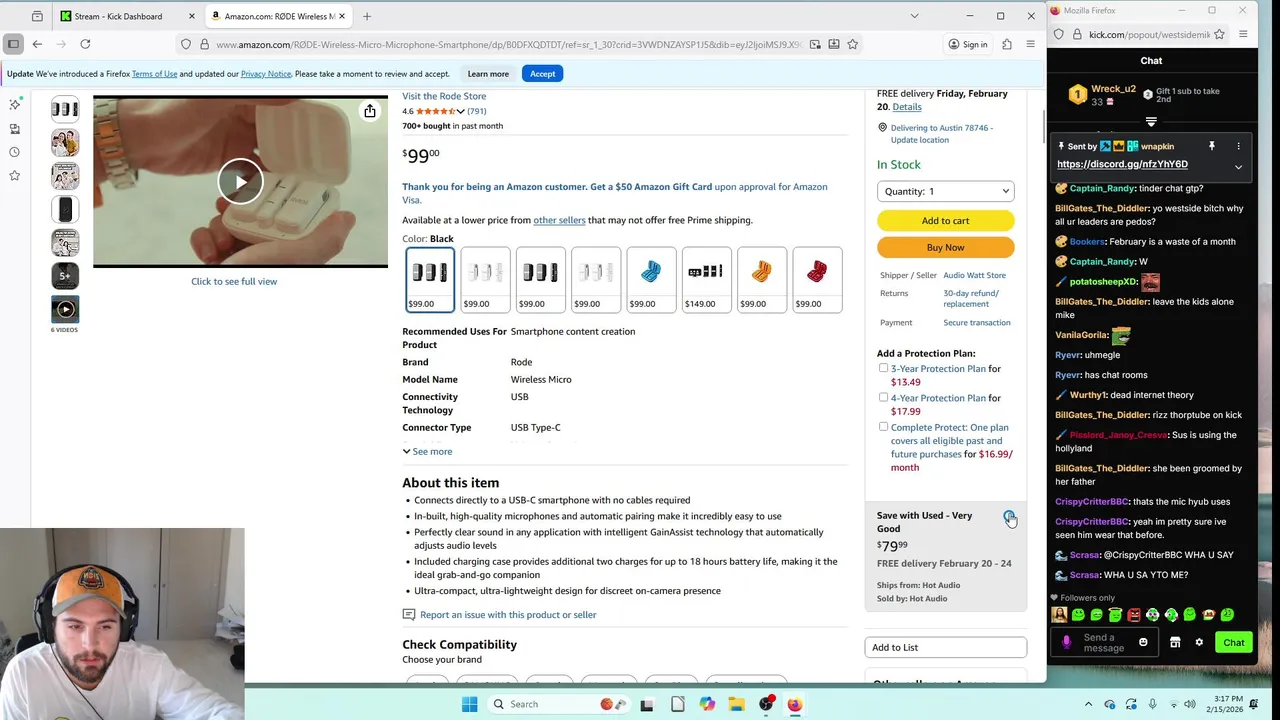Choose the $149.00 bundle variant
The image size is (1280, 720).
coord(706,280)
